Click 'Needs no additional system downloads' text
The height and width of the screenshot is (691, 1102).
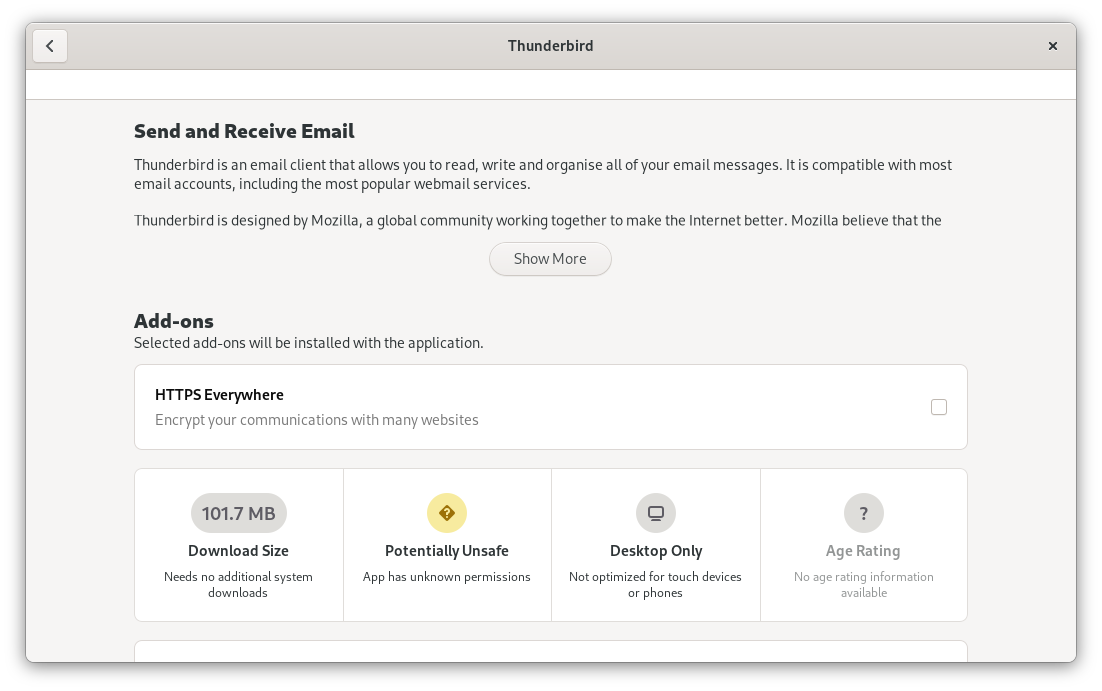[x=238, y=584]
